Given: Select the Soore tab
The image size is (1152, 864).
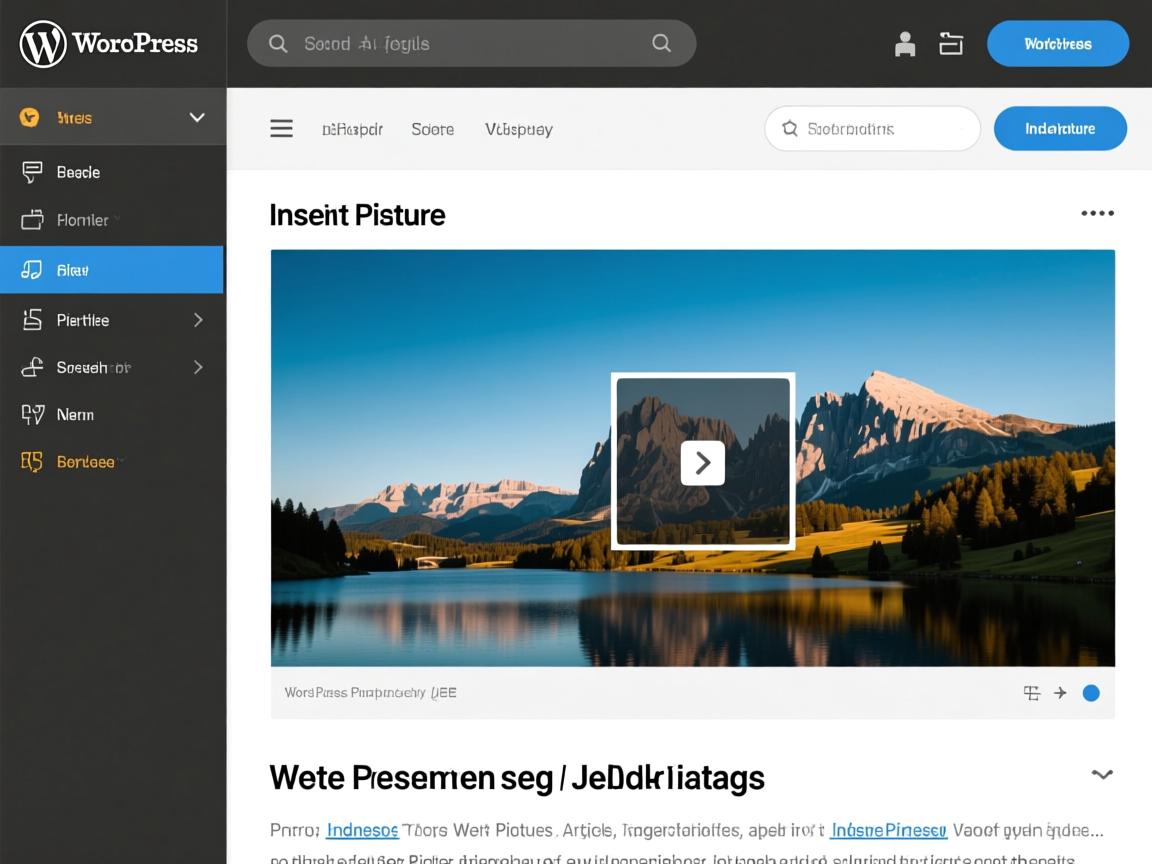Looking at the screenshot, I should pos(432,129).
